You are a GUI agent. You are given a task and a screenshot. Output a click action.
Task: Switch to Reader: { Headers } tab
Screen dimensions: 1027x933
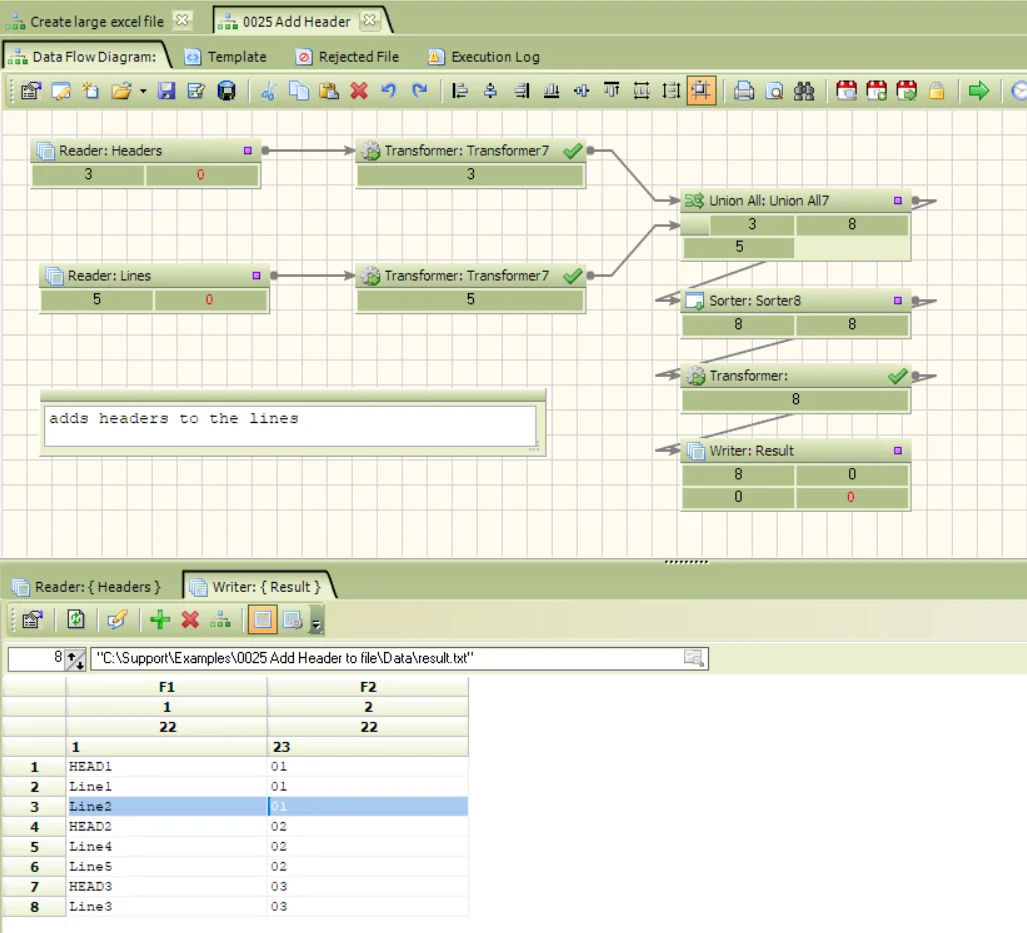tap(87, 586)
